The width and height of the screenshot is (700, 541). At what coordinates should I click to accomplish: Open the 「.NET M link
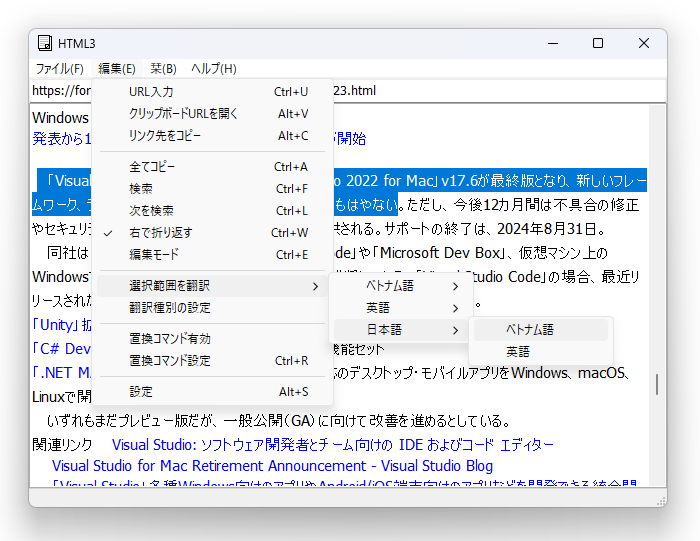(x=62, y=373)
